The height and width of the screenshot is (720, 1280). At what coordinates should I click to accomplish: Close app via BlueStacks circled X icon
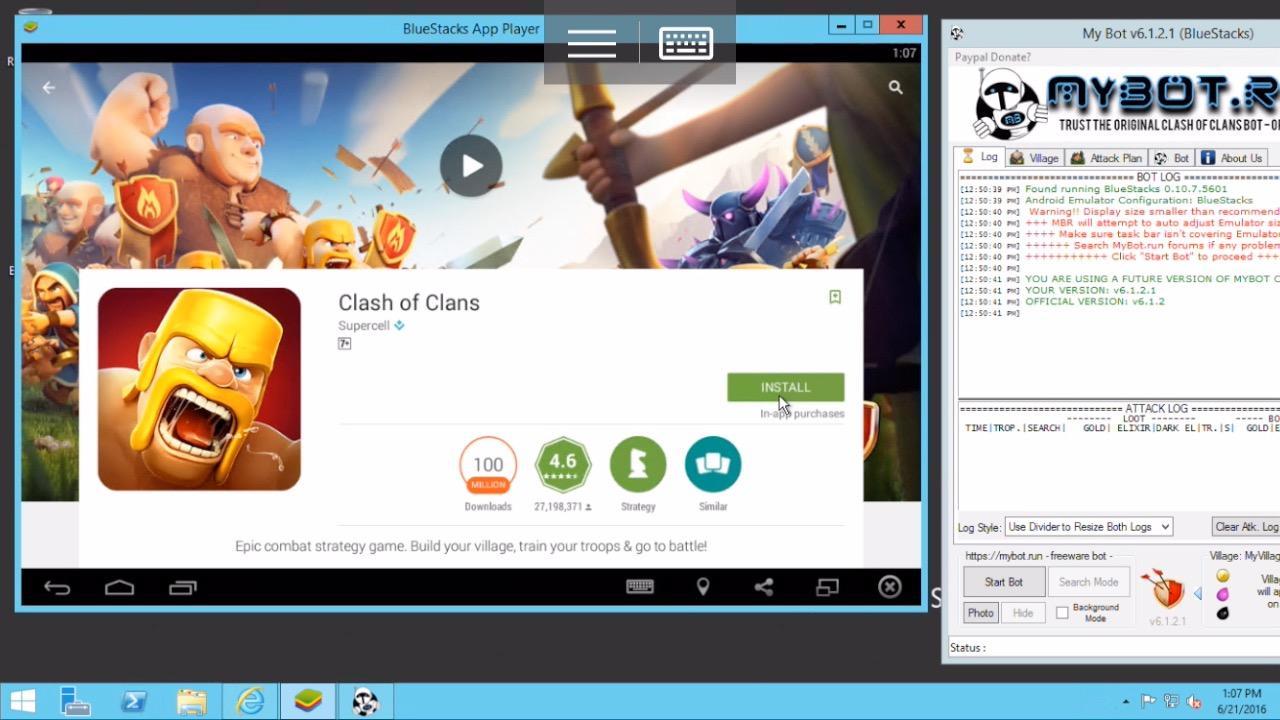pyautogui.click(x=890, y=587)
